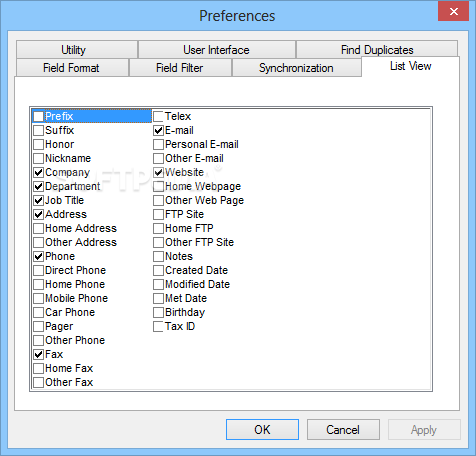The width and height of the screenshot is (476, 456).
Task: Check the Other Address box
Action: coord(39,242)
